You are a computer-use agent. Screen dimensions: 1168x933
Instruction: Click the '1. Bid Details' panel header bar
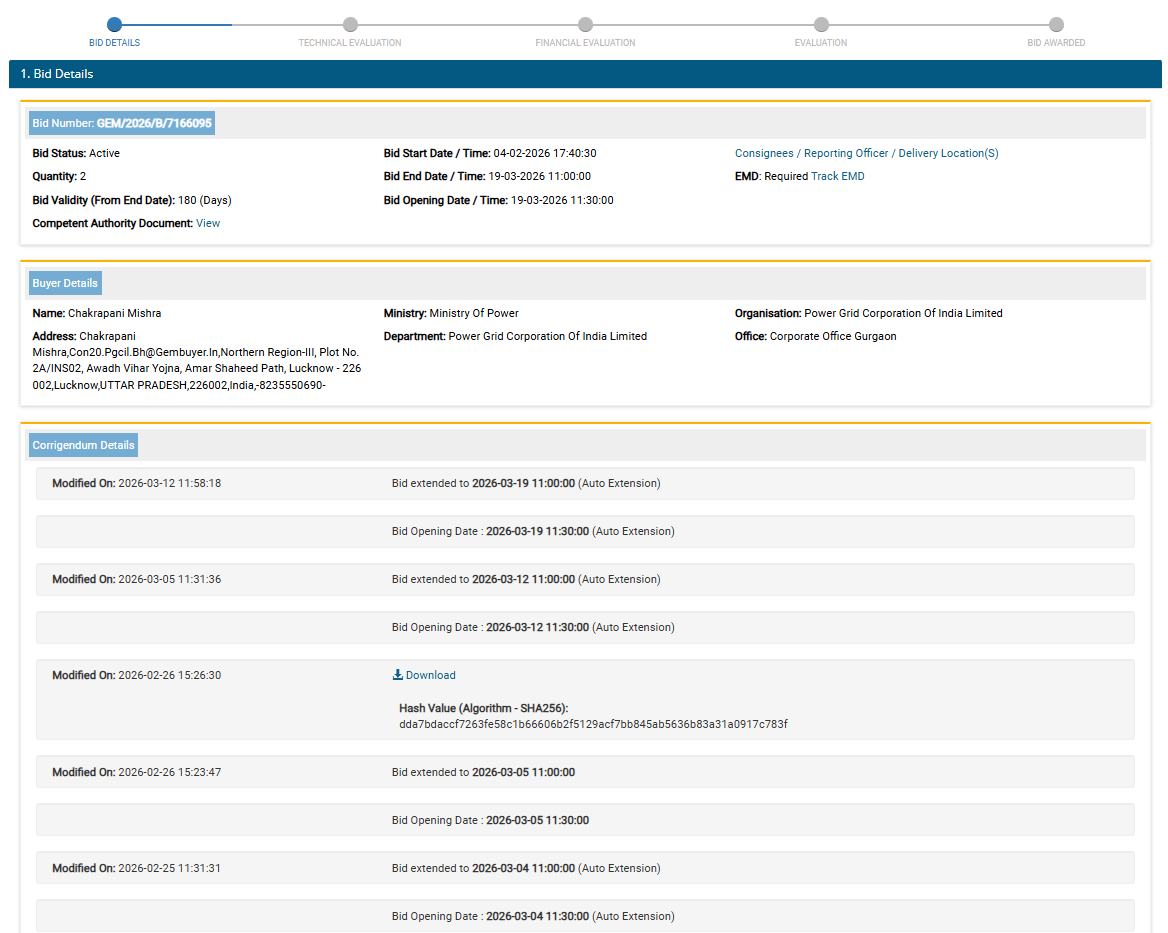click(585, 74)
